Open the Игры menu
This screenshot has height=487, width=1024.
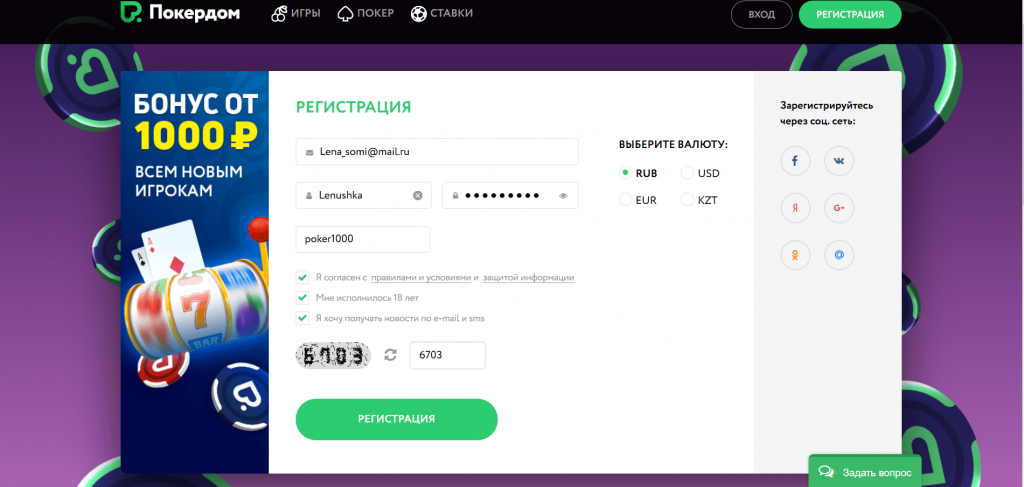[x=297, y=14]
